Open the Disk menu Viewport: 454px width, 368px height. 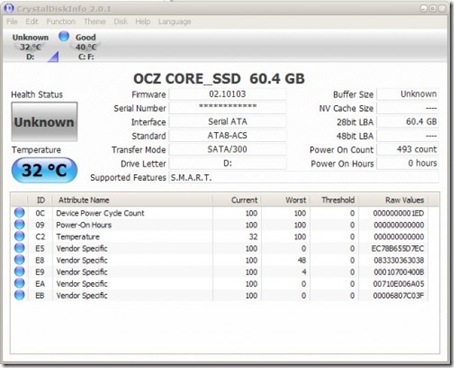click(121, 22)
